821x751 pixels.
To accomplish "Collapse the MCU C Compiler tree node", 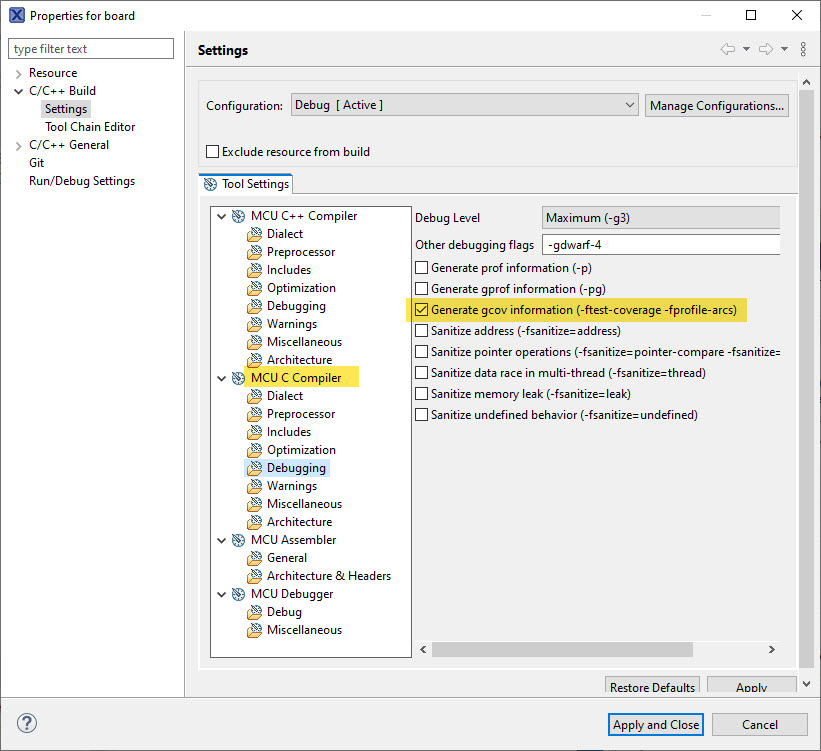I will [222, 378].
